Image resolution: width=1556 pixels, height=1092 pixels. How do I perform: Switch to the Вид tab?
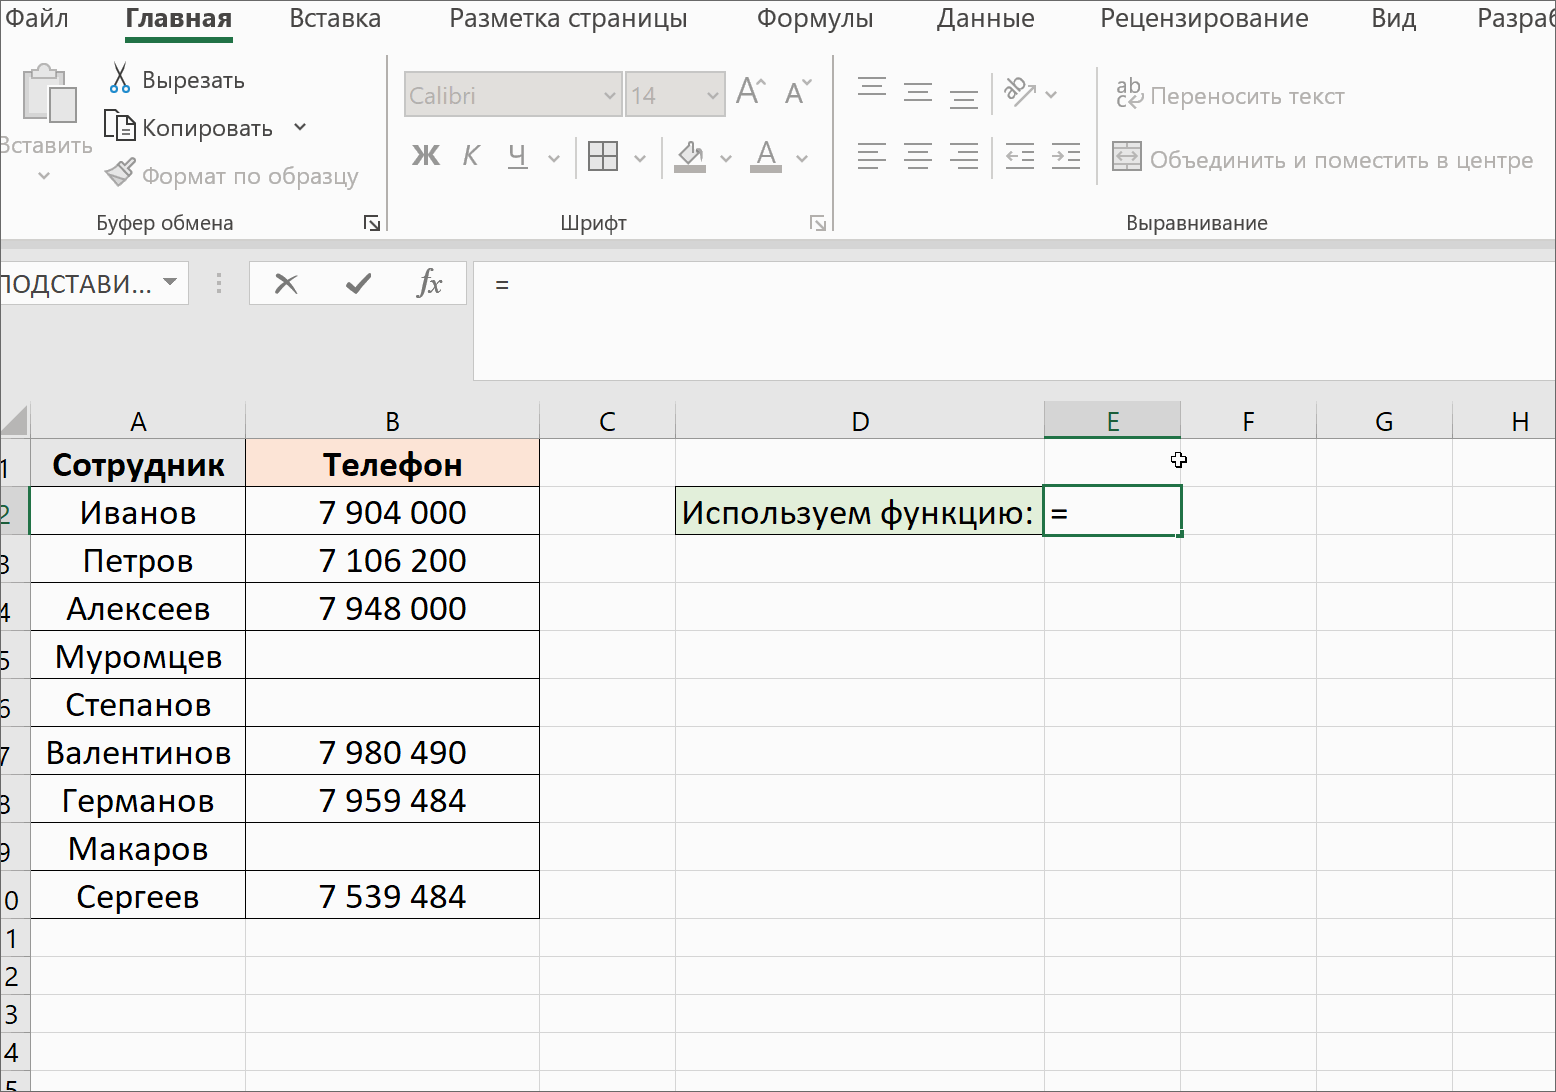coord(1394,18)
